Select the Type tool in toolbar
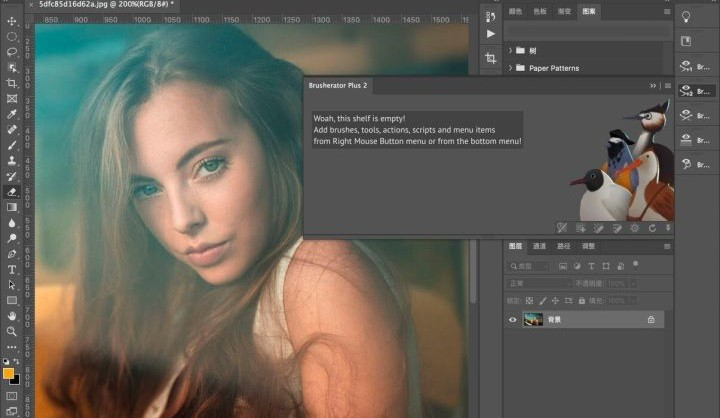The height and width of the screenshot is (418, 720). click(x=11, y=269)
